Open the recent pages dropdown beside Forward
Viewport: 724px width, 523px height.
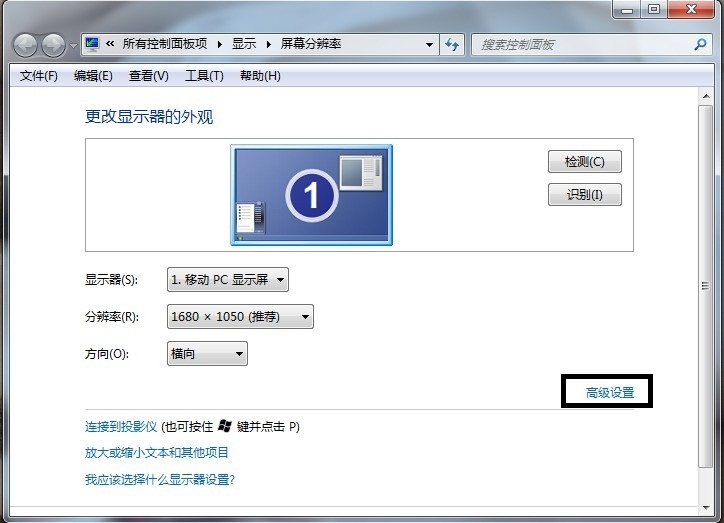coord(73,46)
